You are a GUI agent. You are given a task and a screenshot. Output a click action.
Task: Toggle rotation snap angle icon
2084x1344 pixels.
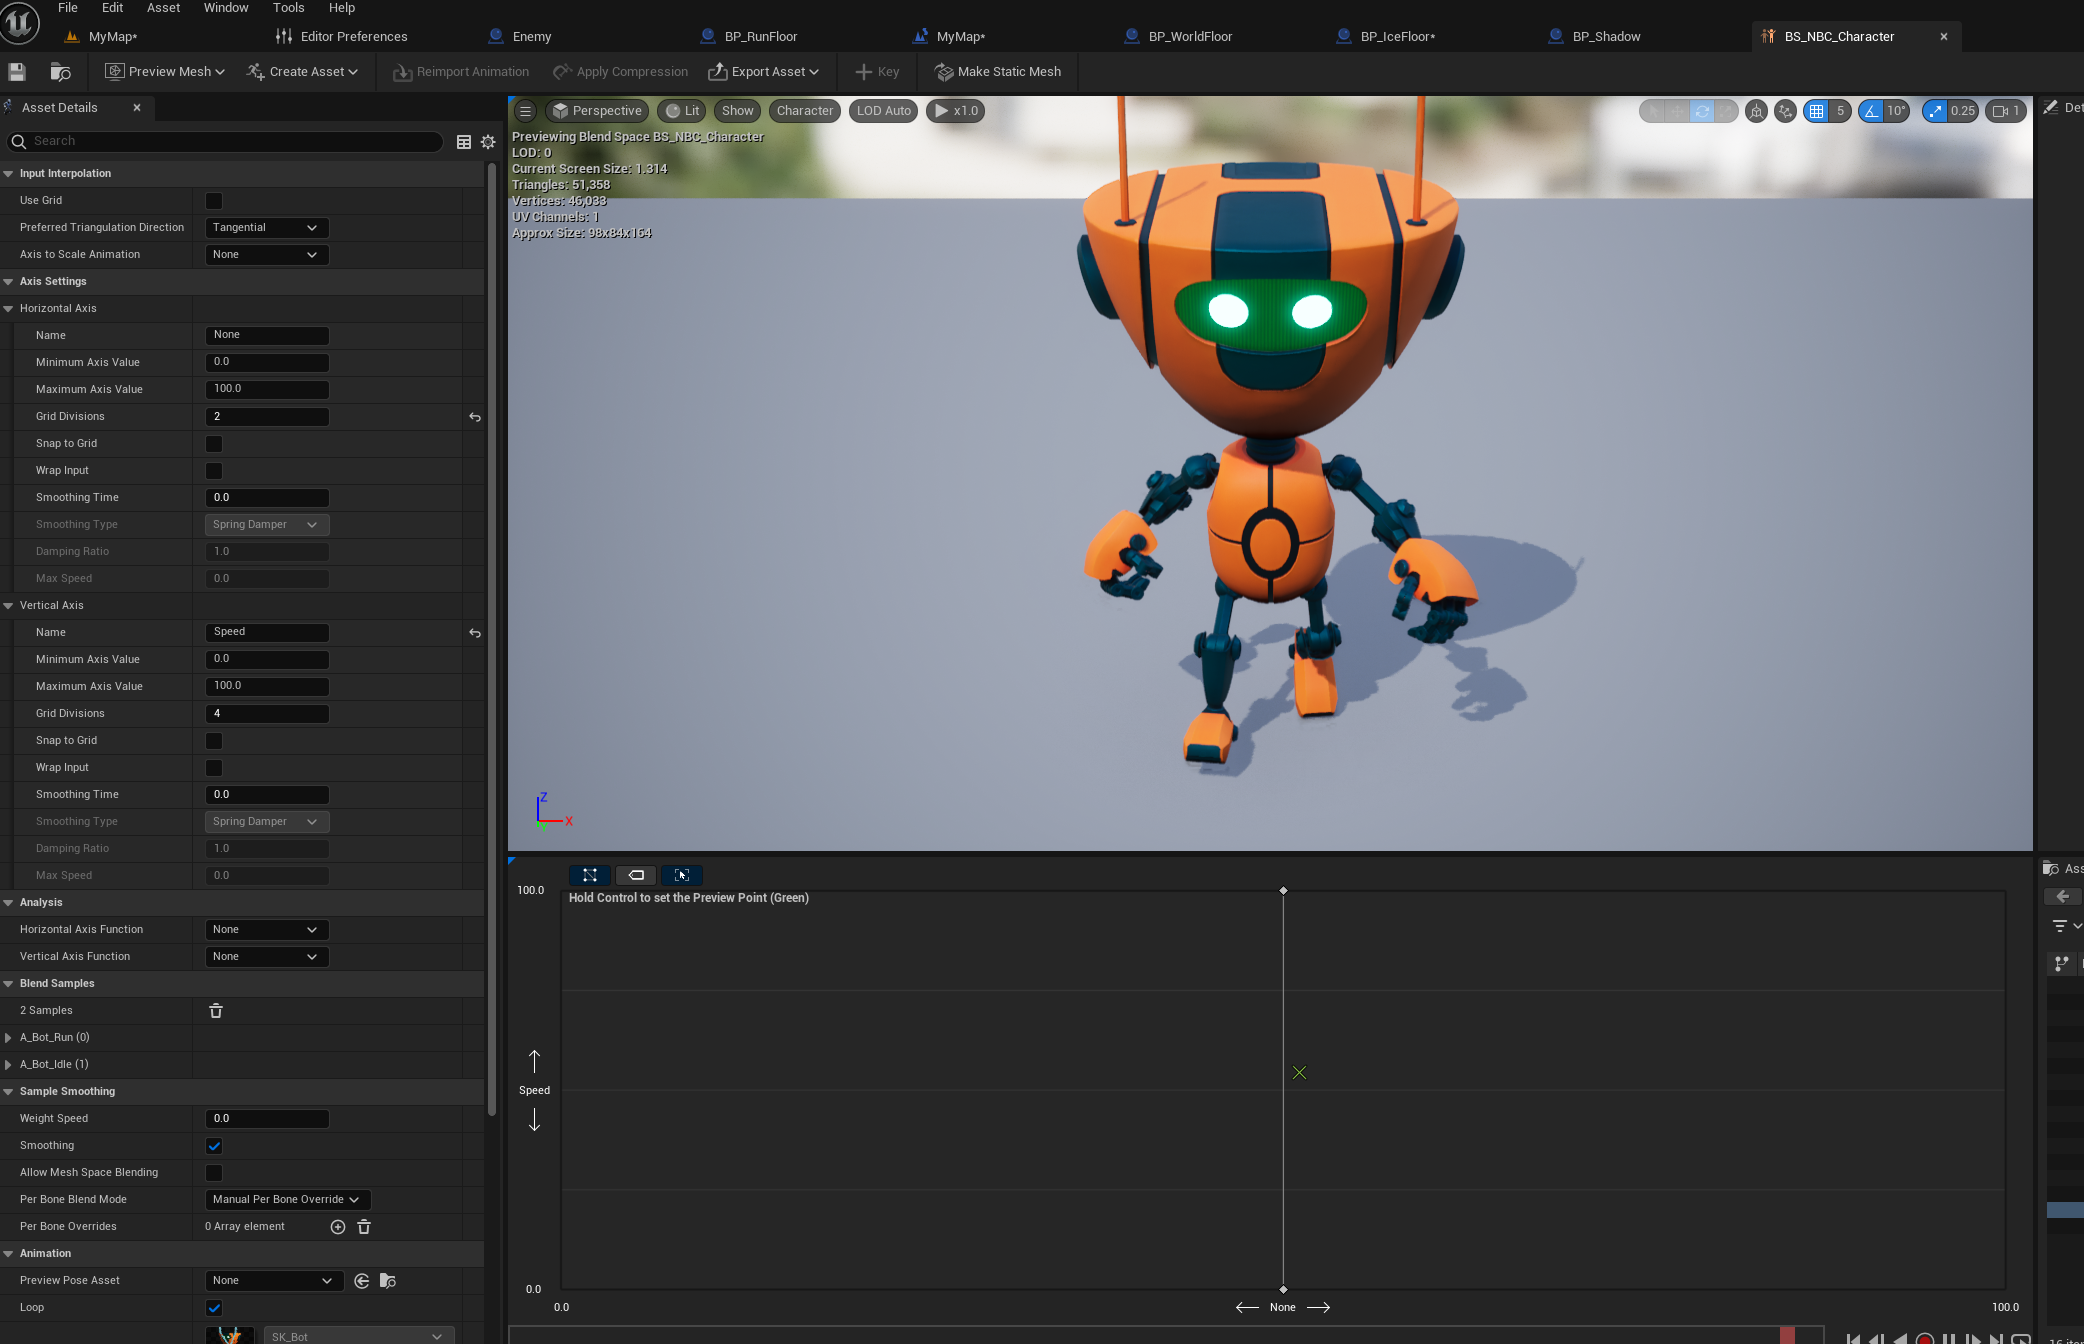tap(1870, 111)
